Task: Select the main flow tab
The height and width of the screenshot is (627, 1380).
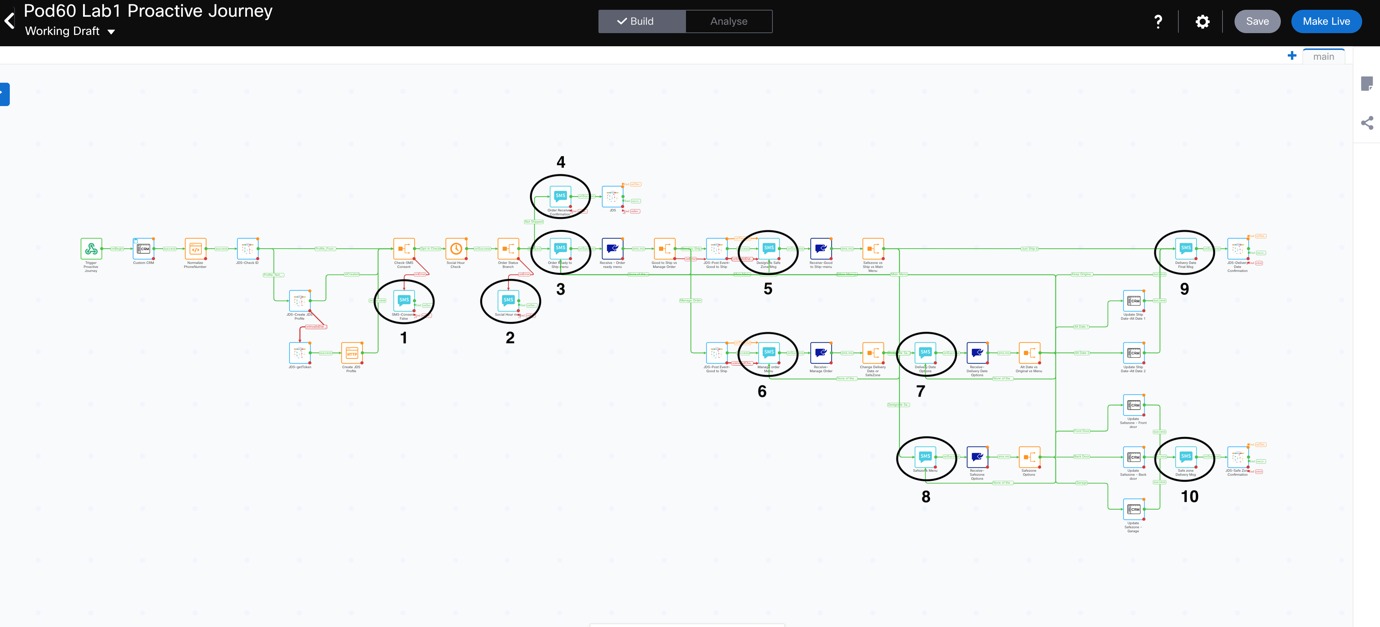Action: click(1323, 56)
